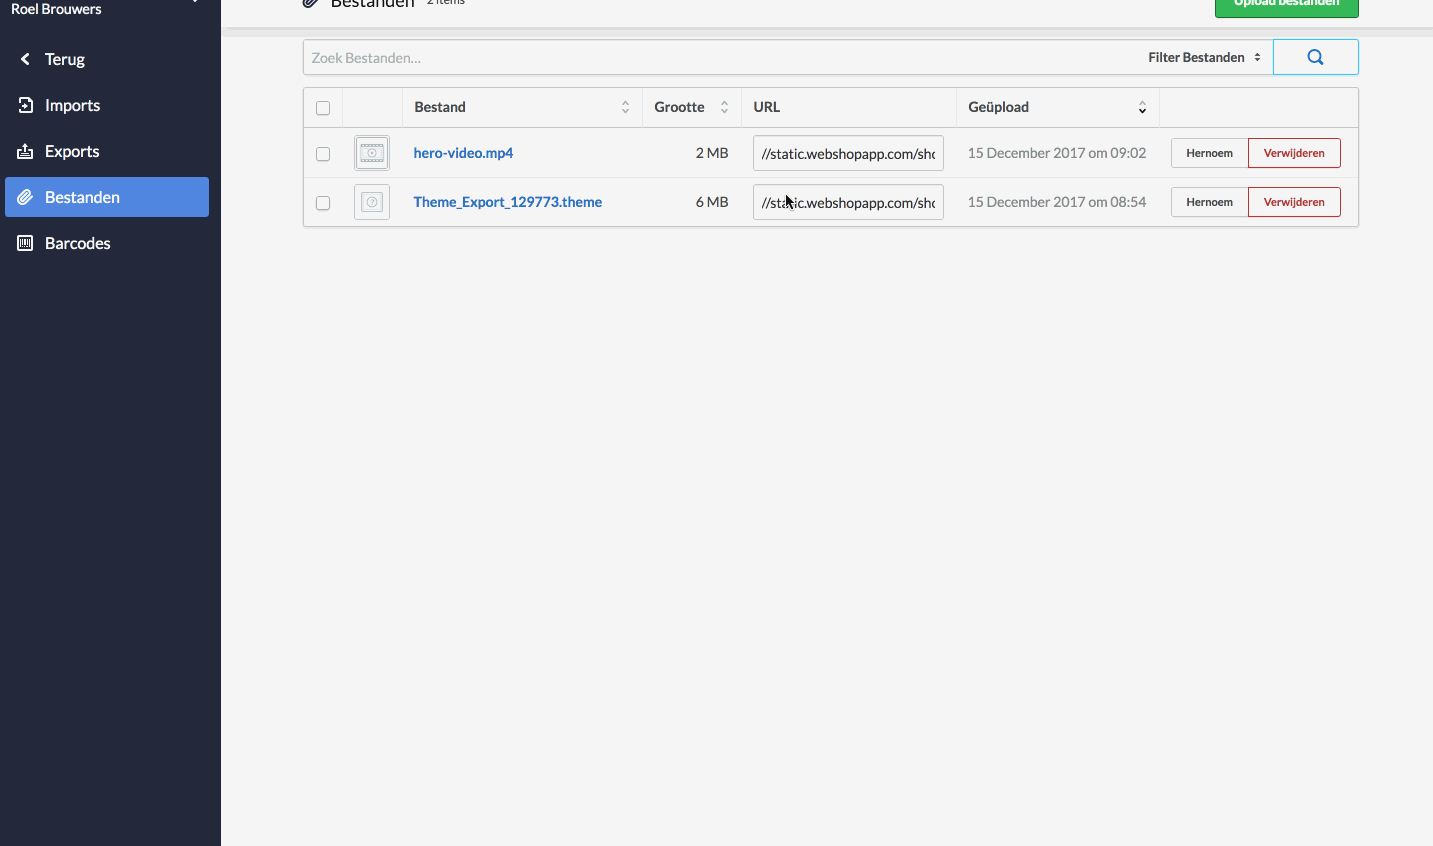1433x846 pixels.
Task: Click Hernoem for Theme_Export_129773.theme
Action: (x=1209, y=202)
